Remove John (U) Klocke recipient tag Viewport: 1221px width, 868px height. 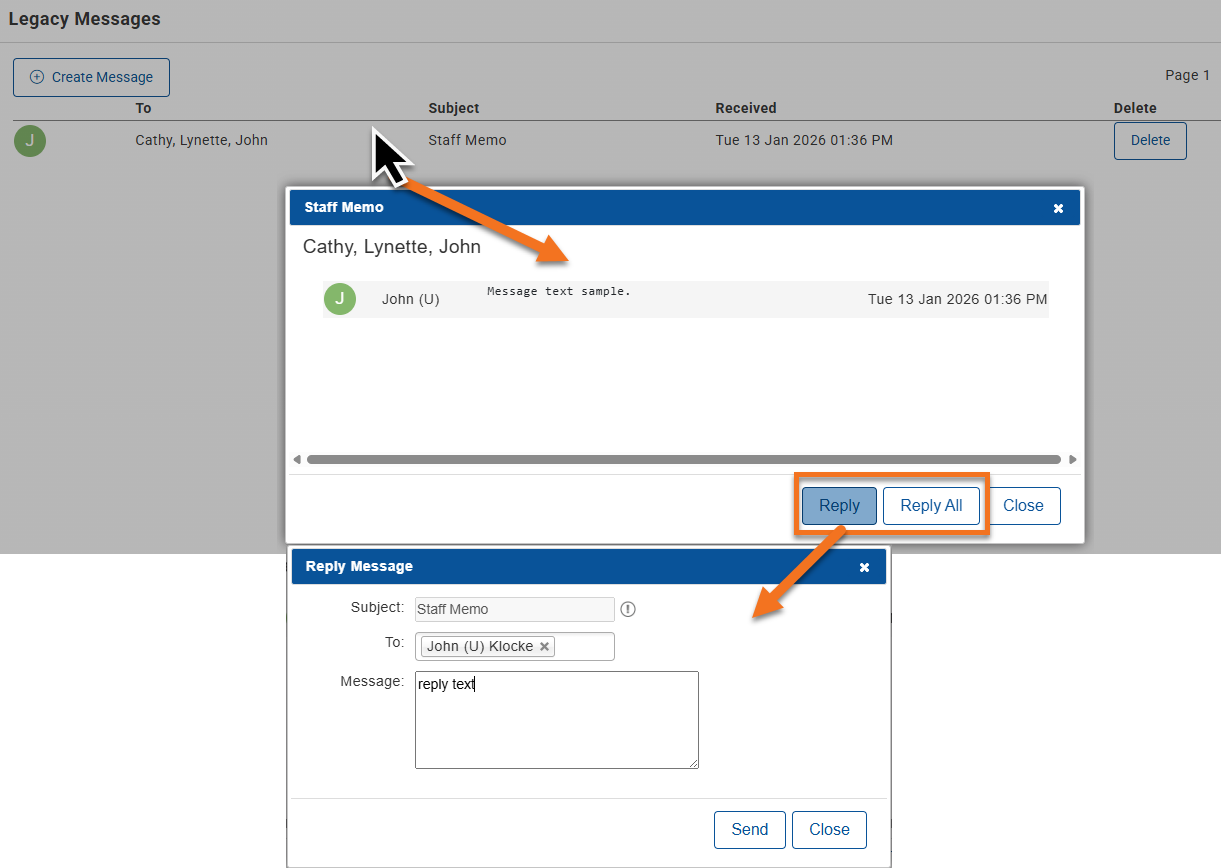[x=544, y=647]
